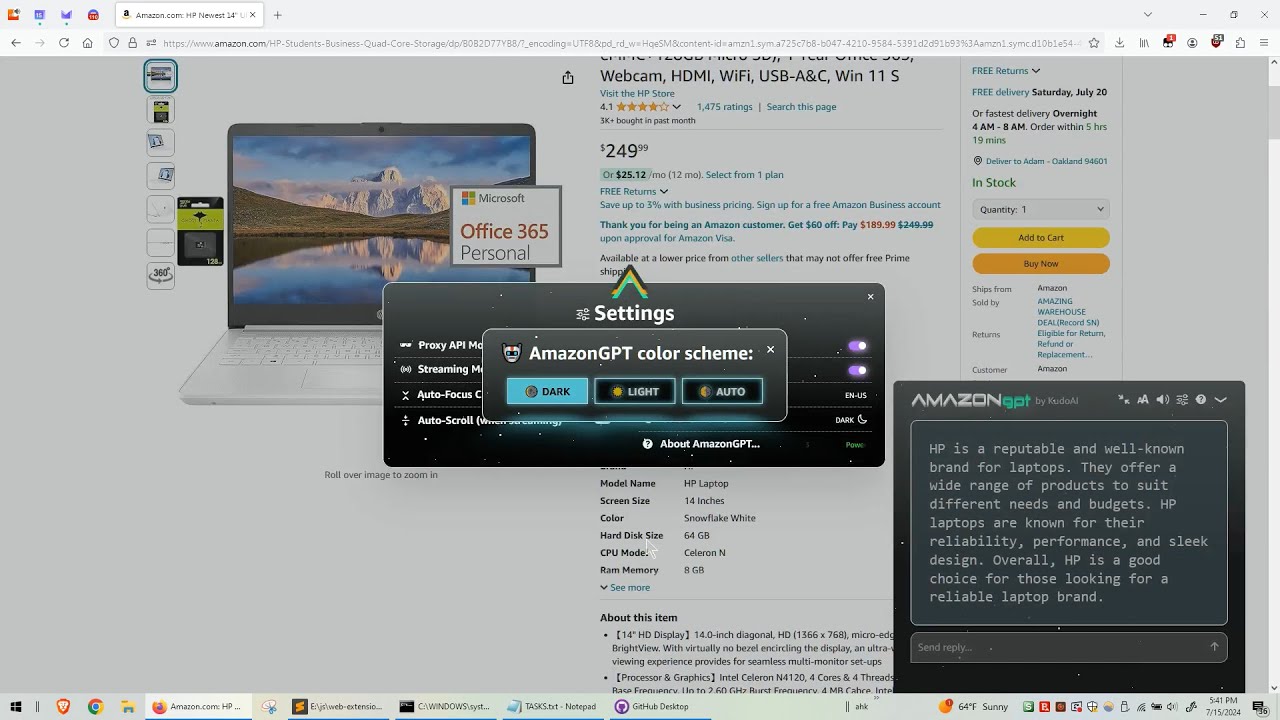
Task: Toggle the Proxy API Mode switch
Action: (857, 346)
